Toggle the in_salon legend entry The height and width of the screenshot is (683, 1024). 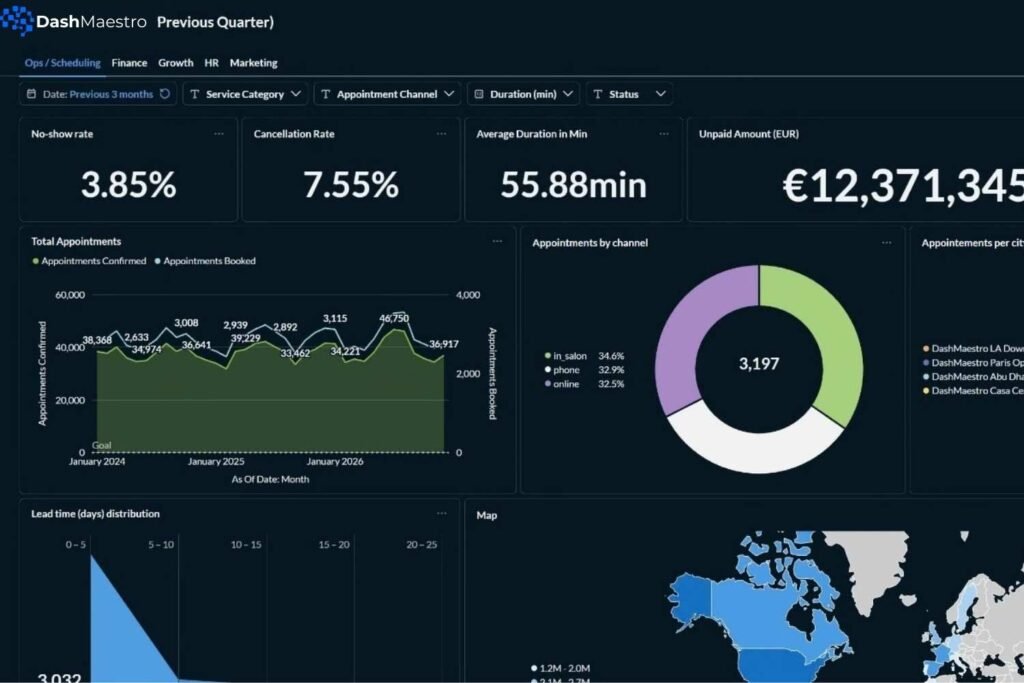click(x=569, y=356)
